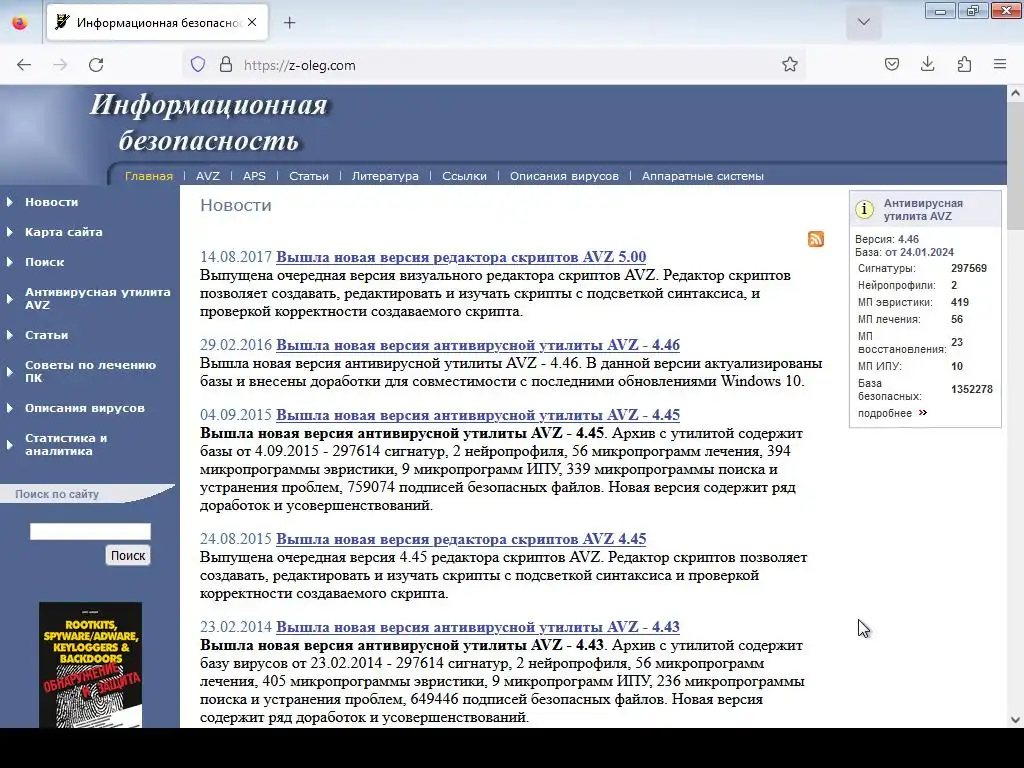Click the Firefox logo icon
The height and width of the screenshot is (768, 1024).
pos(20,23)
